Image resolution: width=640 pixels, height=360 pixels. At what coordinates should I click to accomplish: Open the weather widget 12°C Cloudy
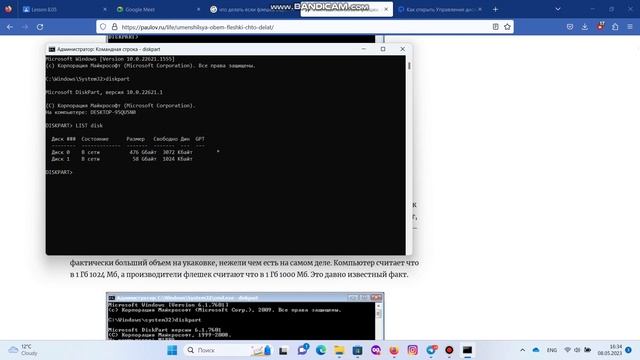[x=24, y=350]
